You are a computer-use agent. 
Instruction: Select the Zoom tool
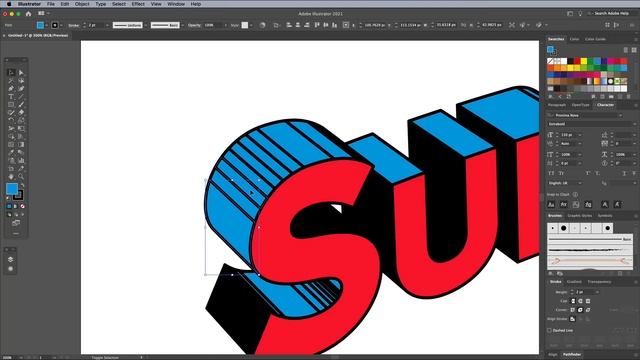[x=21, y=176]
